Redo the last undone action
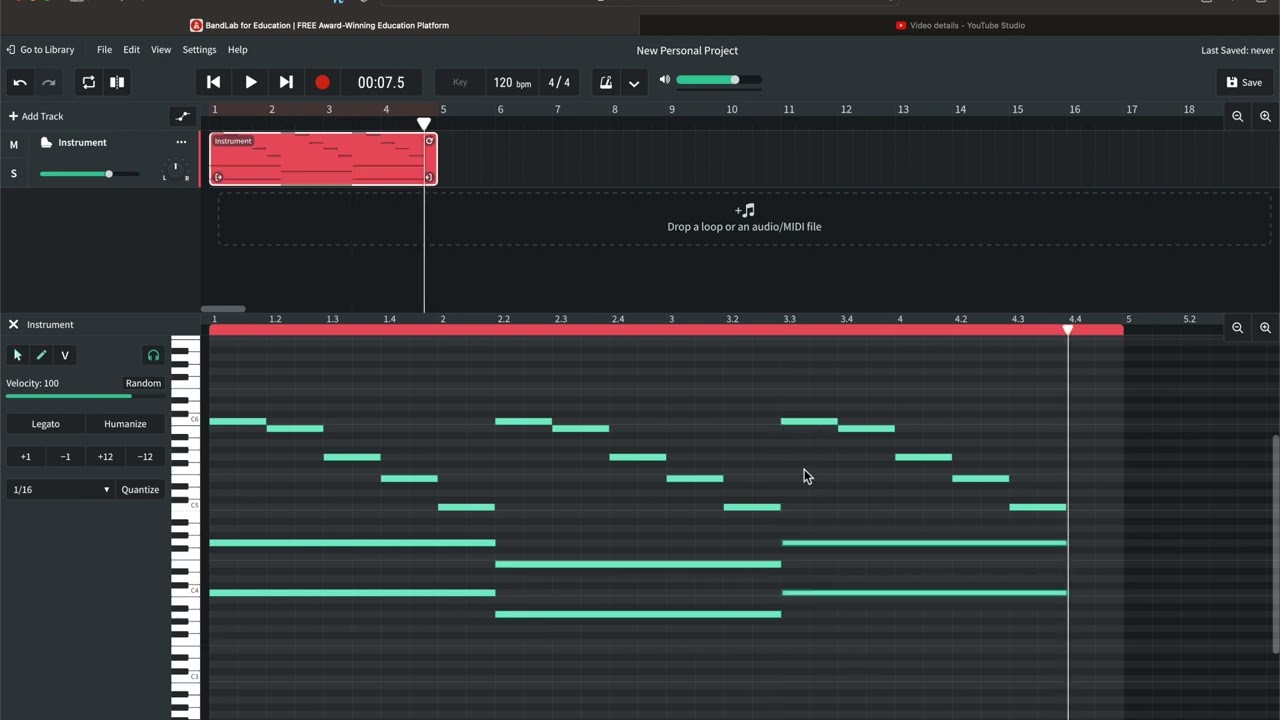The height and width of the screenshot is (720, 1280). pos(48,82)
